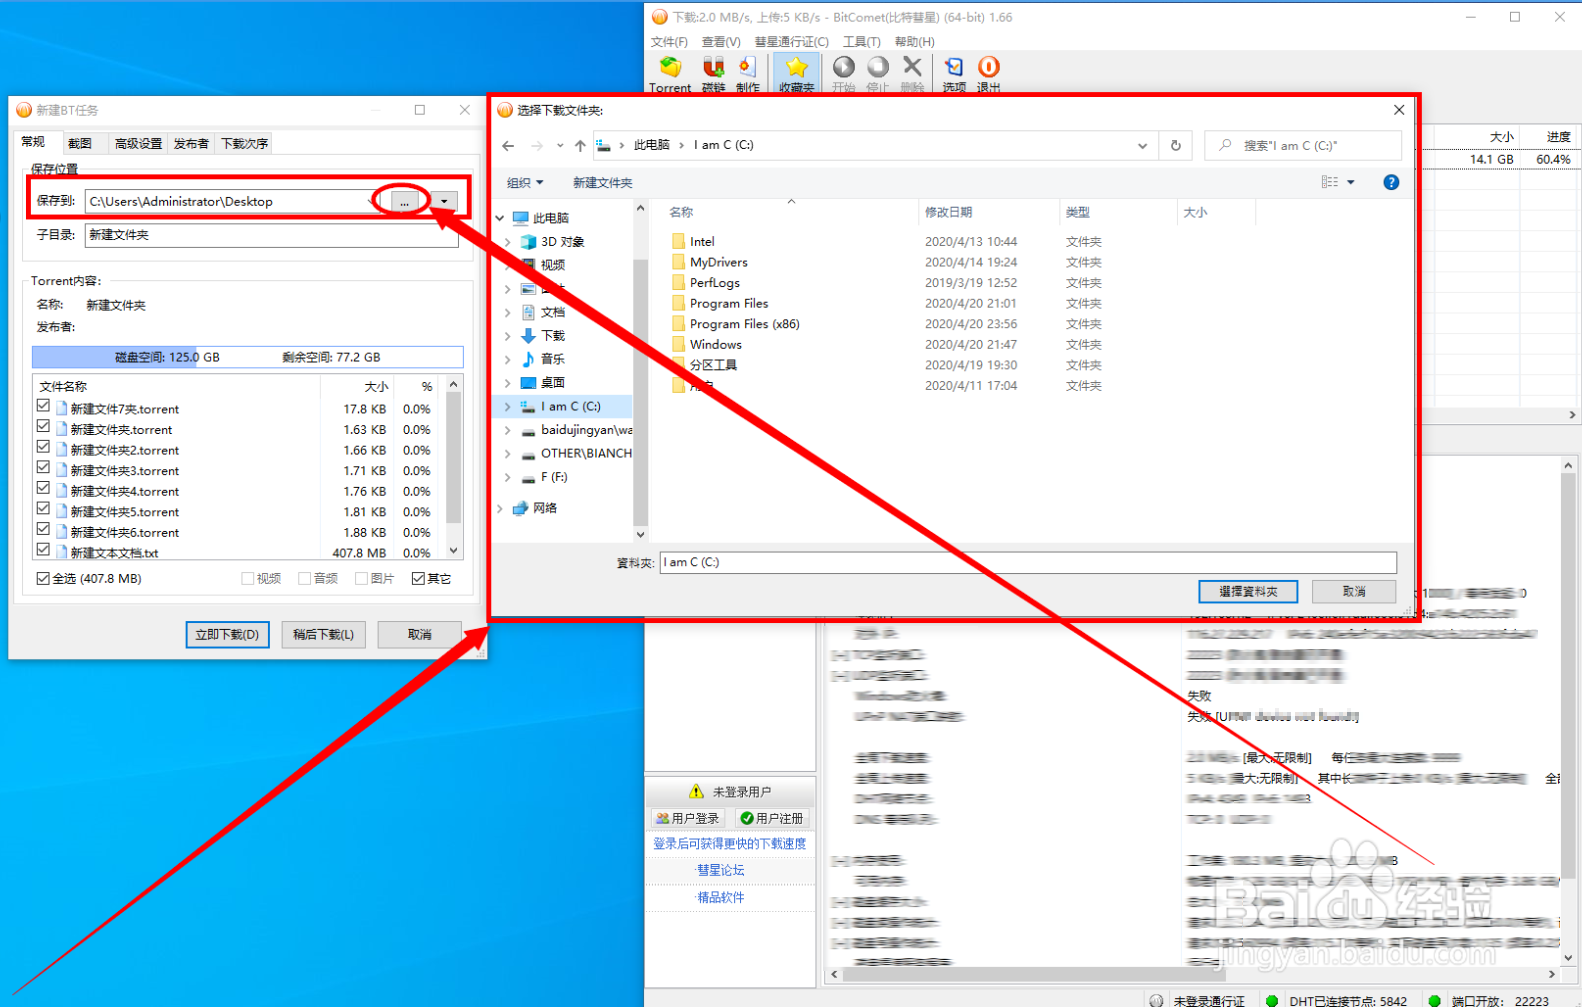This screenshot has width=1582, height=1007.
Task: Select 3D 对象 in the navigation tree
Action: click(x=562, y=242)
